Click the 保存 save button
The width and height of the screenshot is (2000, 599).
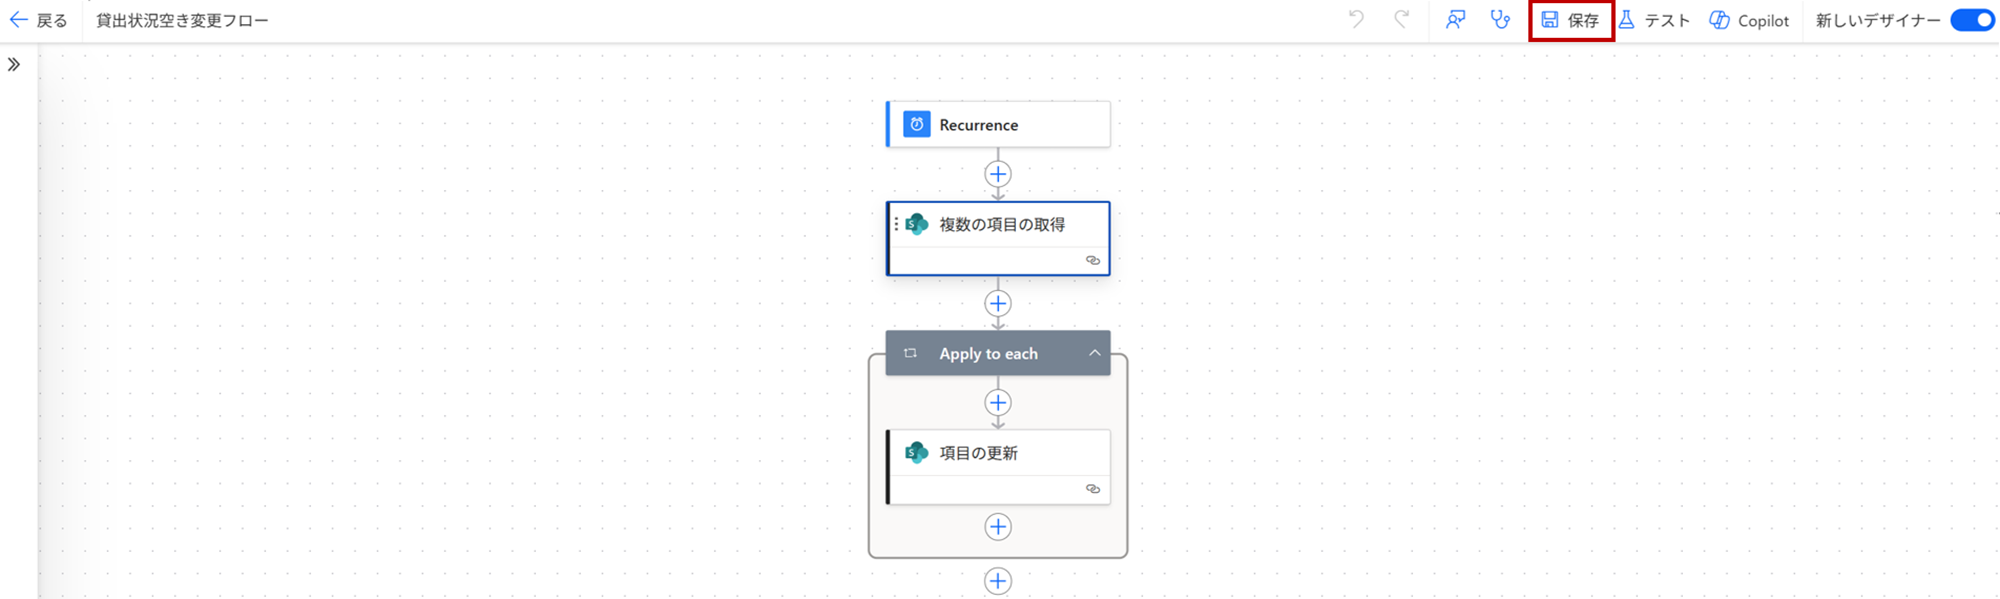pyautogui.click(x=1570, y=20)
